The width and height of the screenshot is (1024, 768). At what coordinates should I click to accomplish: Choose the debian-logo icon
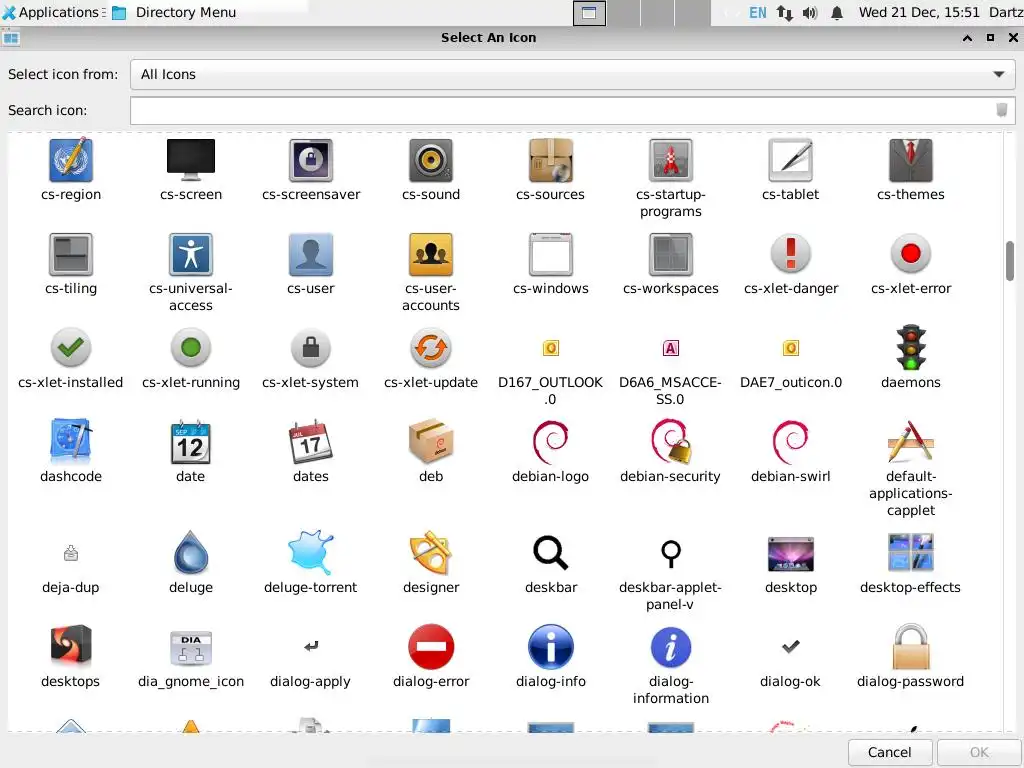tap(551, 441)
